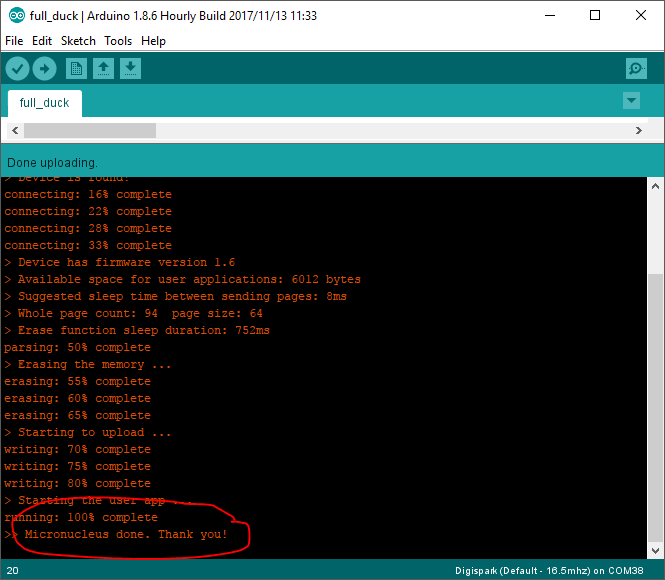Click 'writing: 75% complete' line
This screenshot has width=665, height=580.
tap(77, 466)
